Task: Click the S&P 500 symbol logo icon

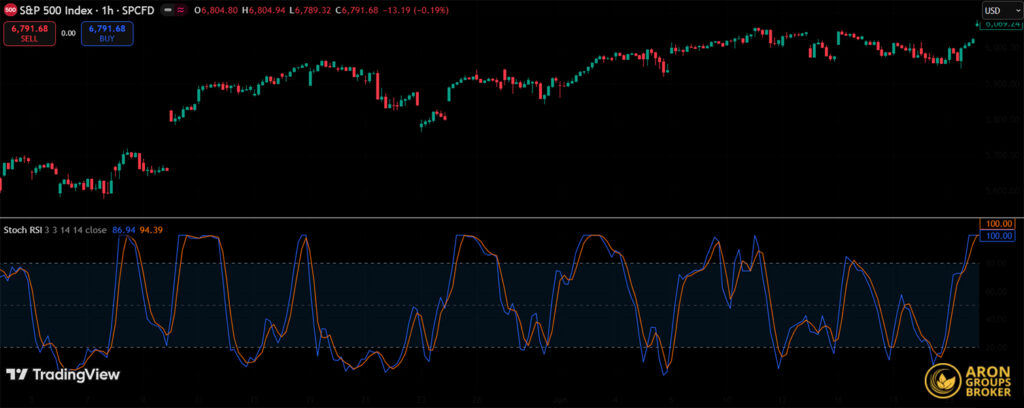Action: (x=9, y=9)
